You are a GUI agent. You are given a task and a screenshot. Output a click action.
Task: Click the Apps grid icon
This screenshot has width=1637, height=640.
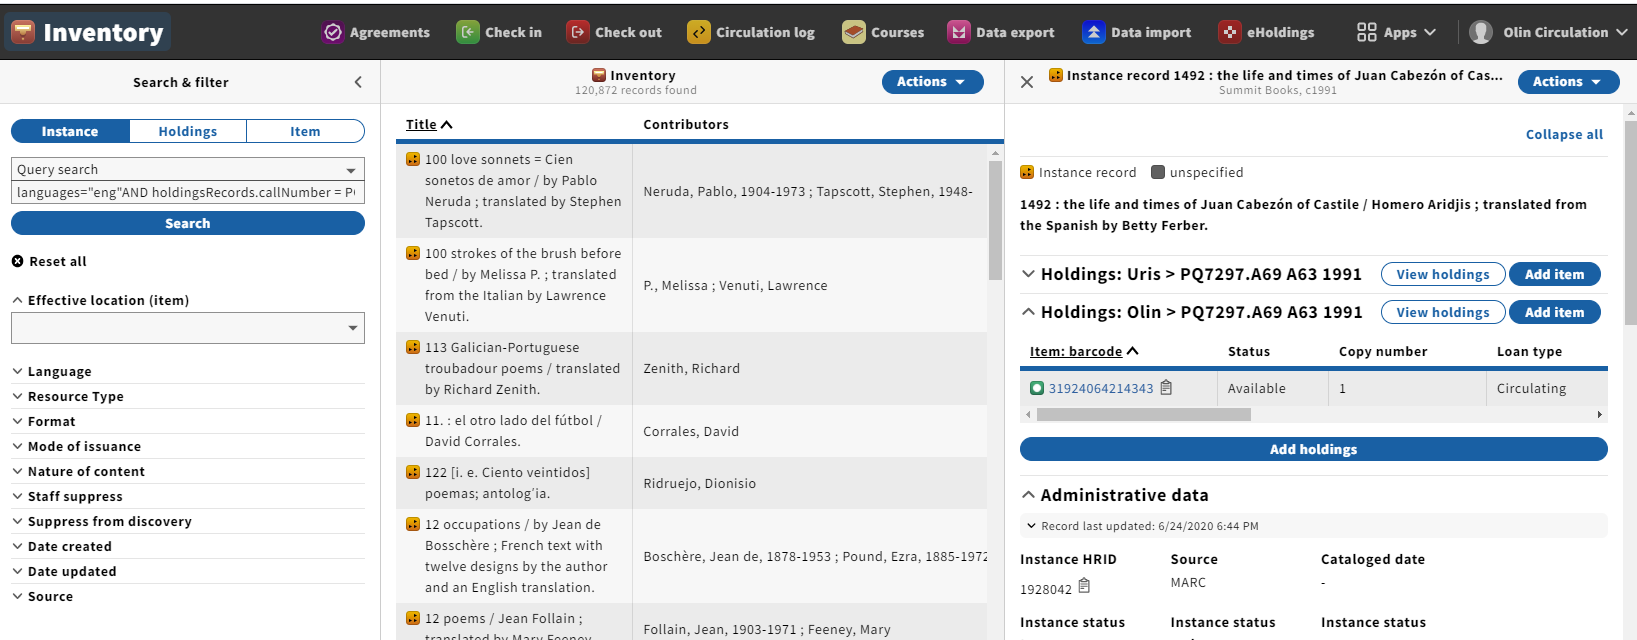1367,32
